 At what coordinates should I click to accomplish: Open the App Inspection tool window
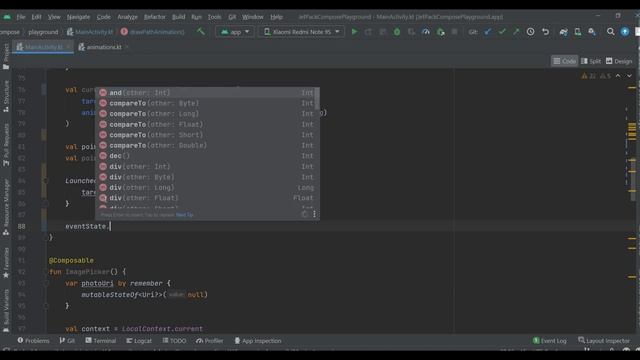258,340
